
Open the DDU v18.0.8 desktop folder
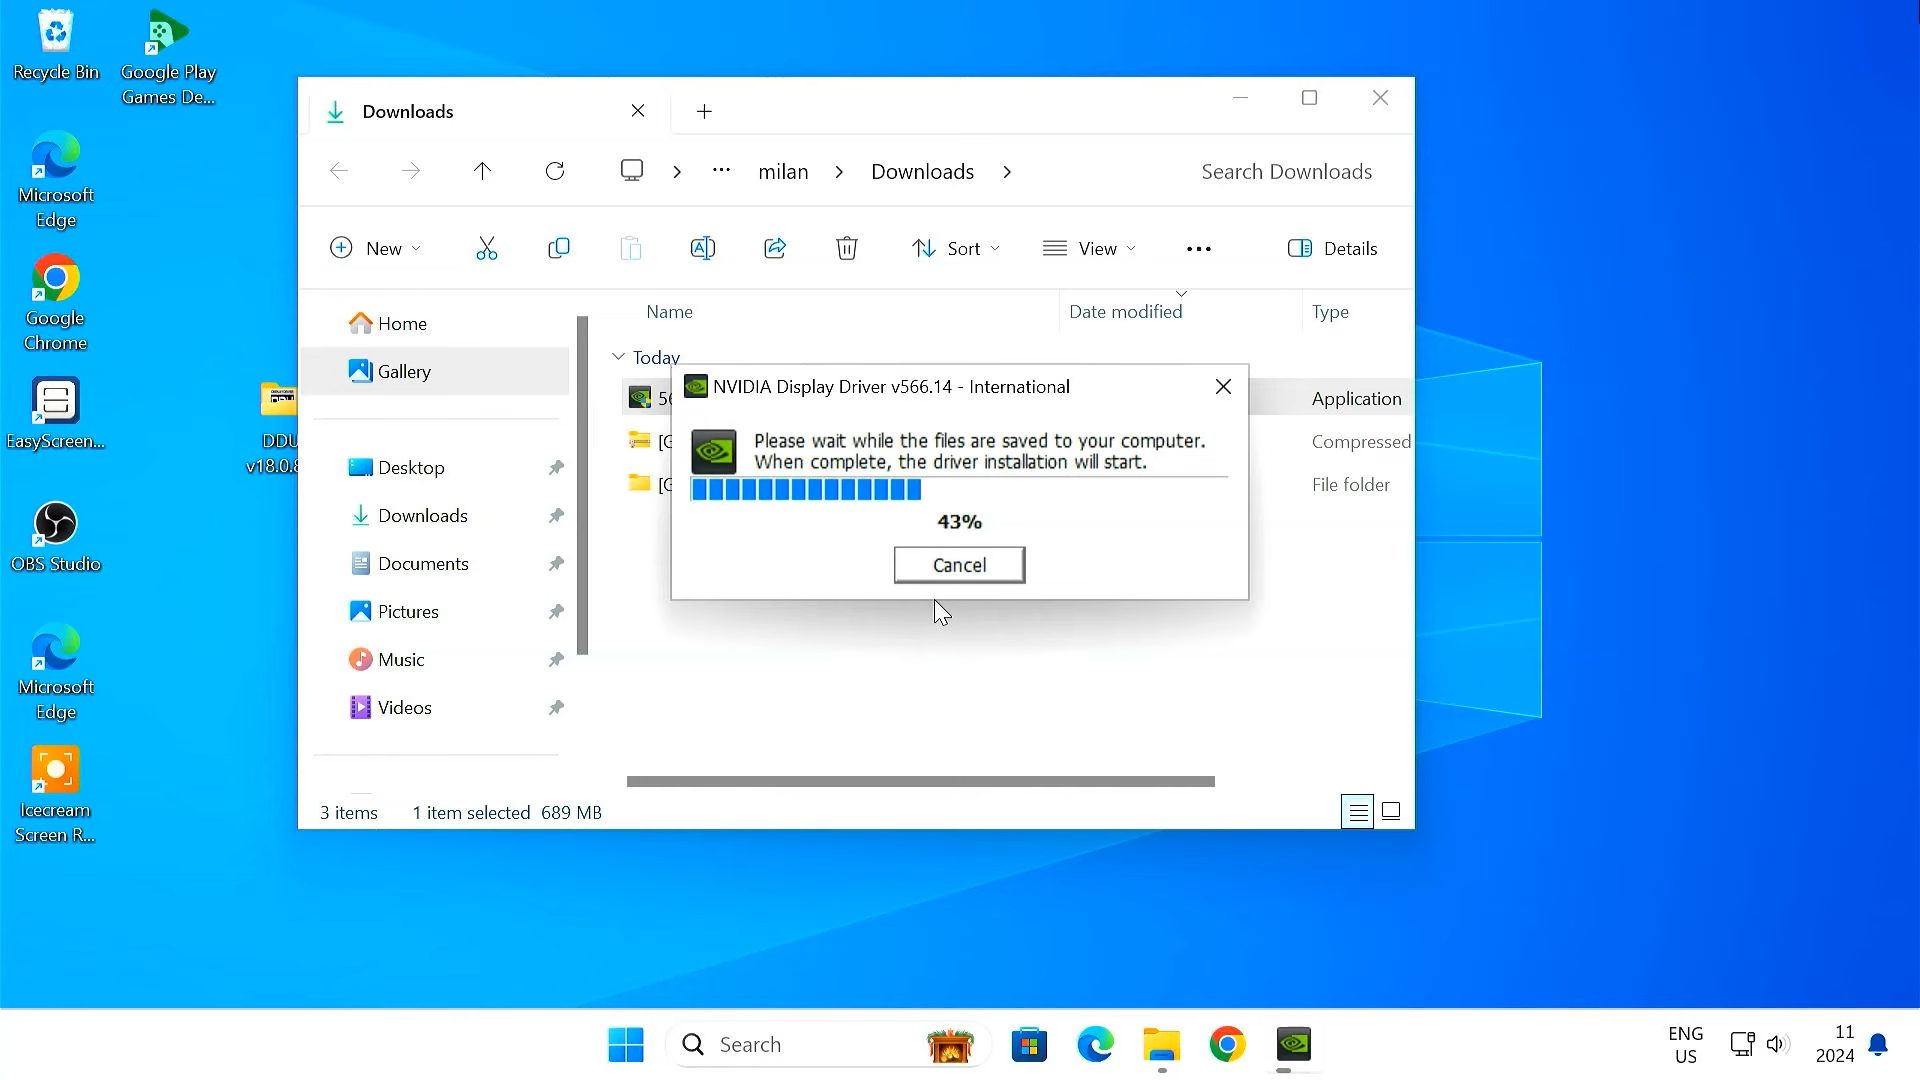277,428
